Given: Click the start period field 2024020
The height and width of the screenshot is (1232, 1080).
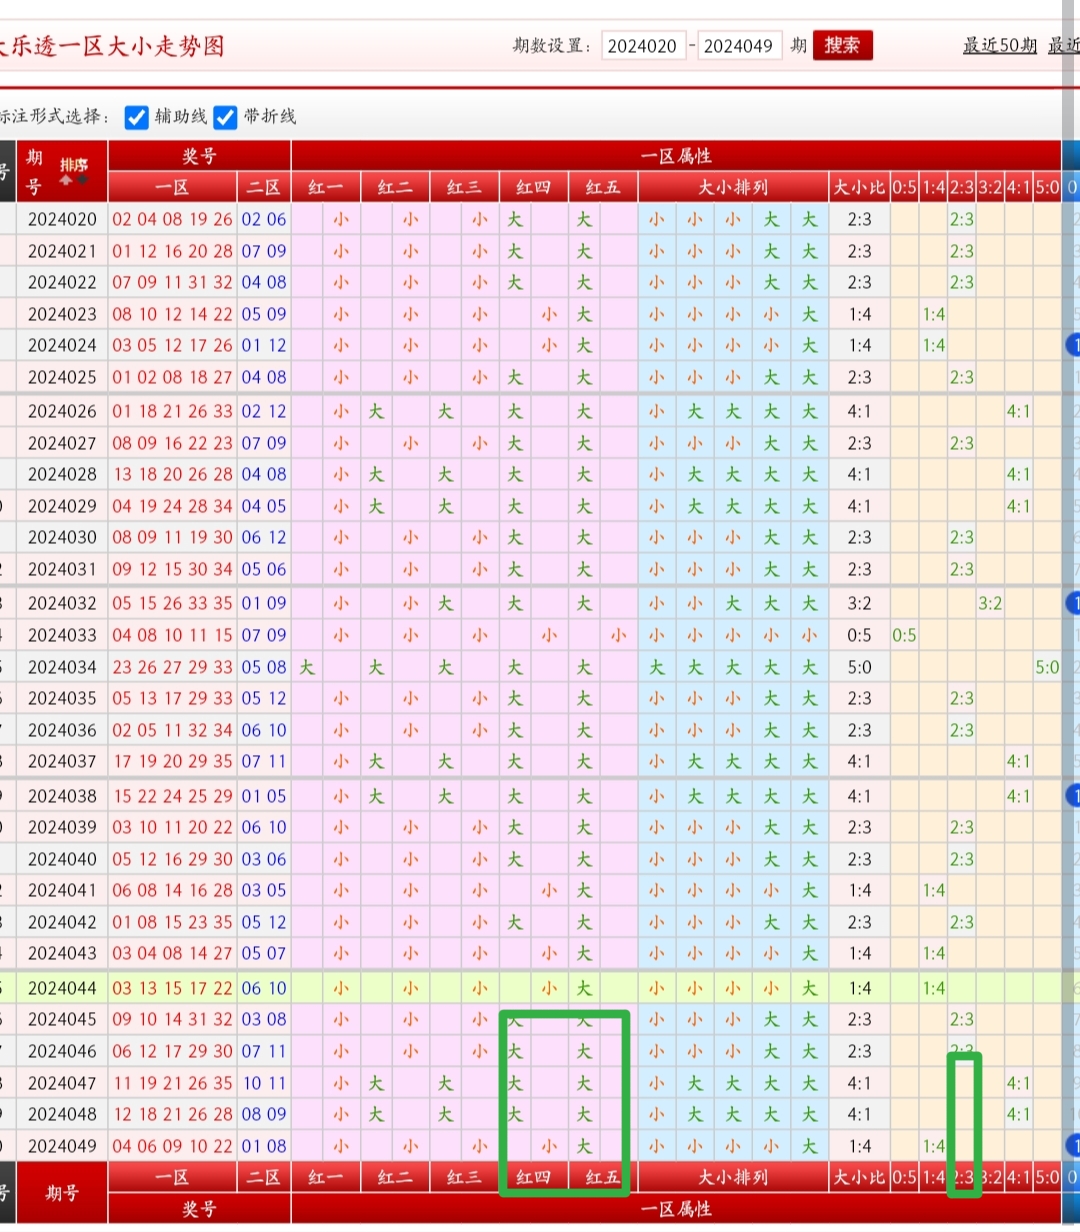Looking at the screenshot, I should coord(643,46).
